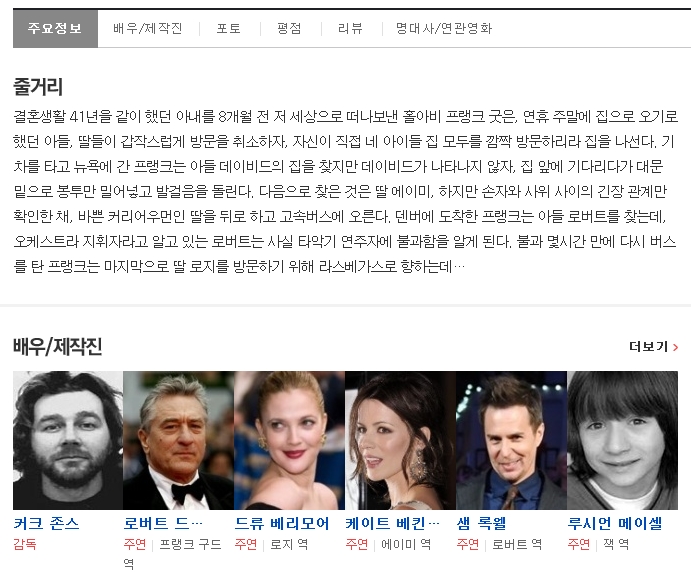This screenshot has height=578, width=691.
Task: Open 케이트 베킨세일 photo thumbnail
Action: pos(400,440)
